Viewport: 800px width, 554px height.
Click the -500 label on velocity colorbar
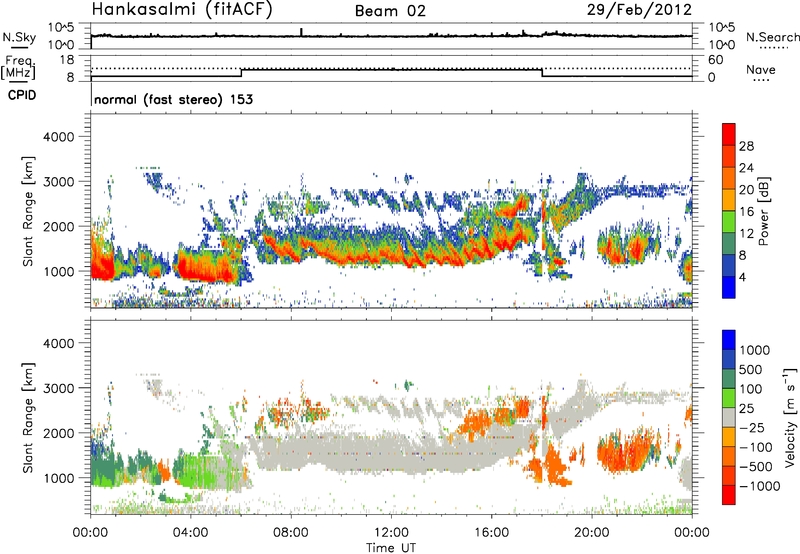[x=757, y=467]
